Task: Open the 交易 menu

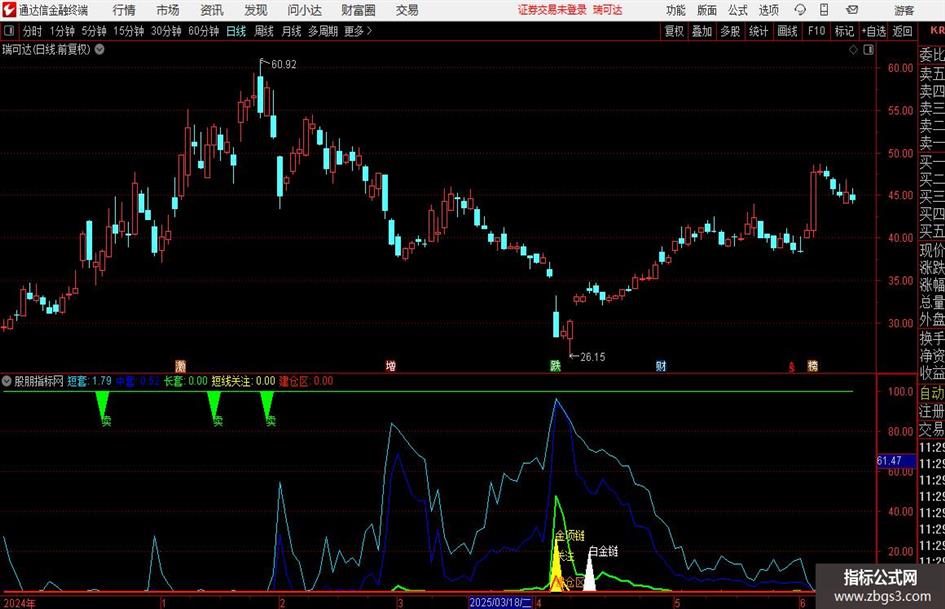Action: (407, 10)
